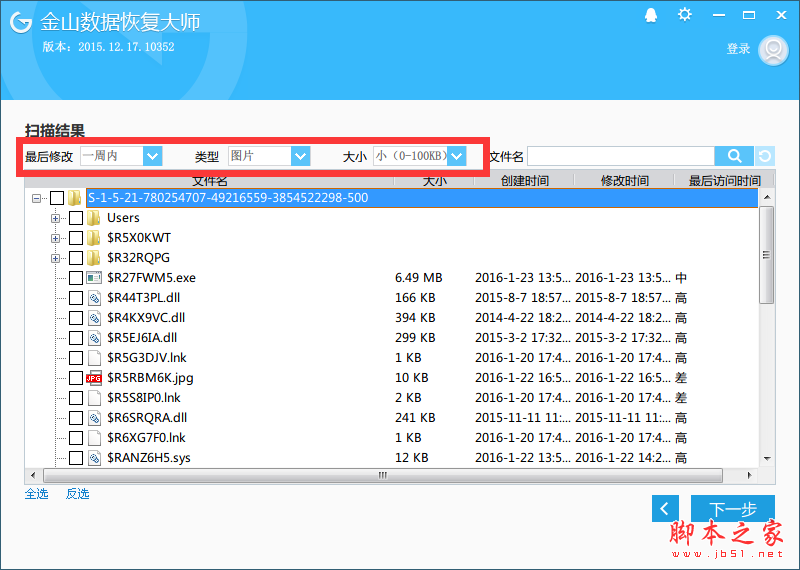The image size is (800, 570).
Task: Expand the $R5X0KWT folder node
Action: coord(55,238)
